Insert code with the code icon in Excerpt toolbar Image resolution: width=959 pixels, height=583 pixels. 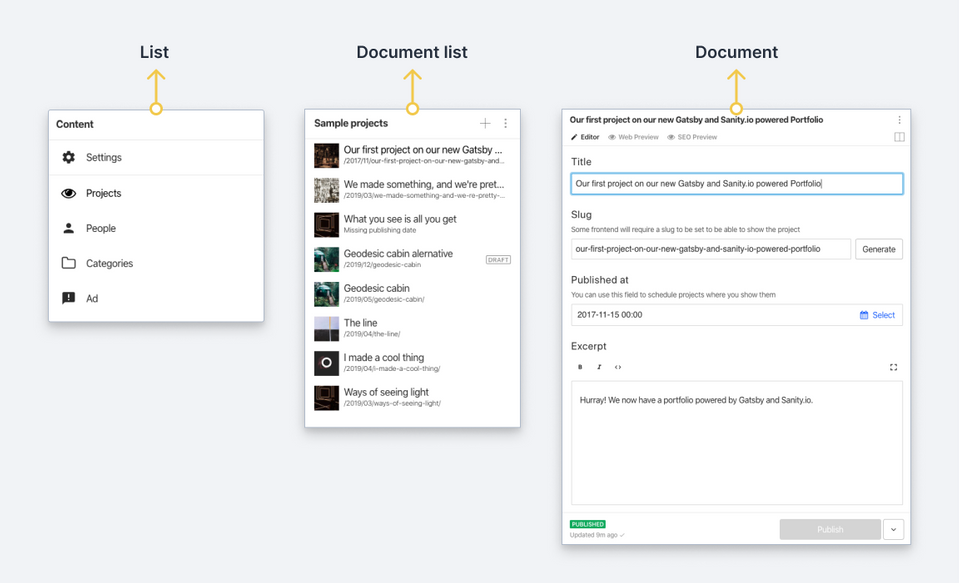click(x=618, y=367)
